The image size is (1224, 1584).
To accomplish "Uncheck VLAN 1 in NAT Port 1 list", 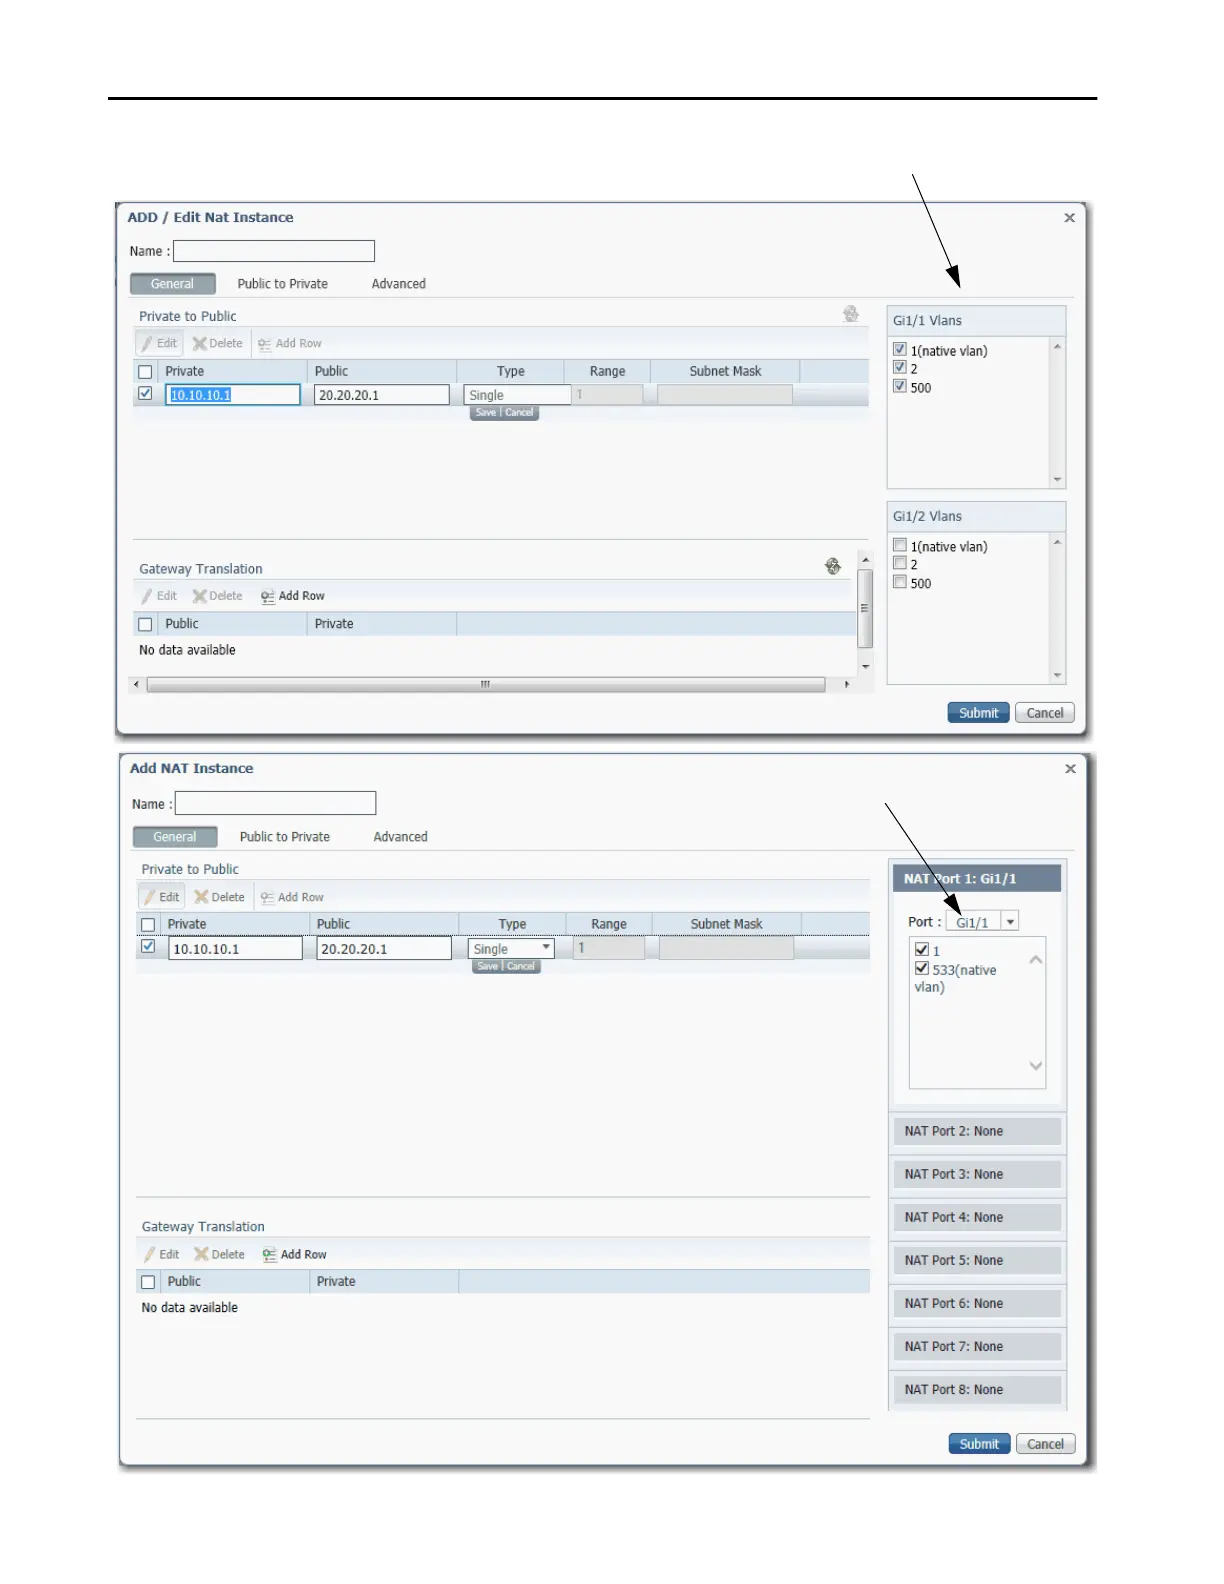I will click(x=922, y=949).
